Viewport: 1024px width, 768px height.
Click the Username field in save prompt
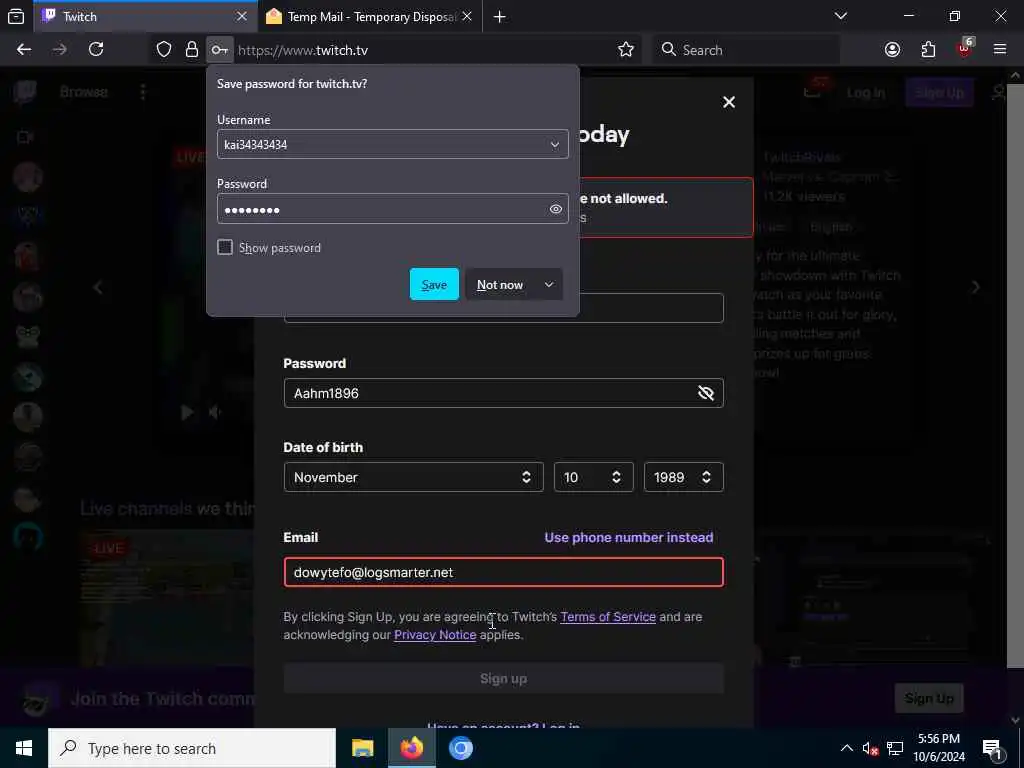tap(392, 144)
